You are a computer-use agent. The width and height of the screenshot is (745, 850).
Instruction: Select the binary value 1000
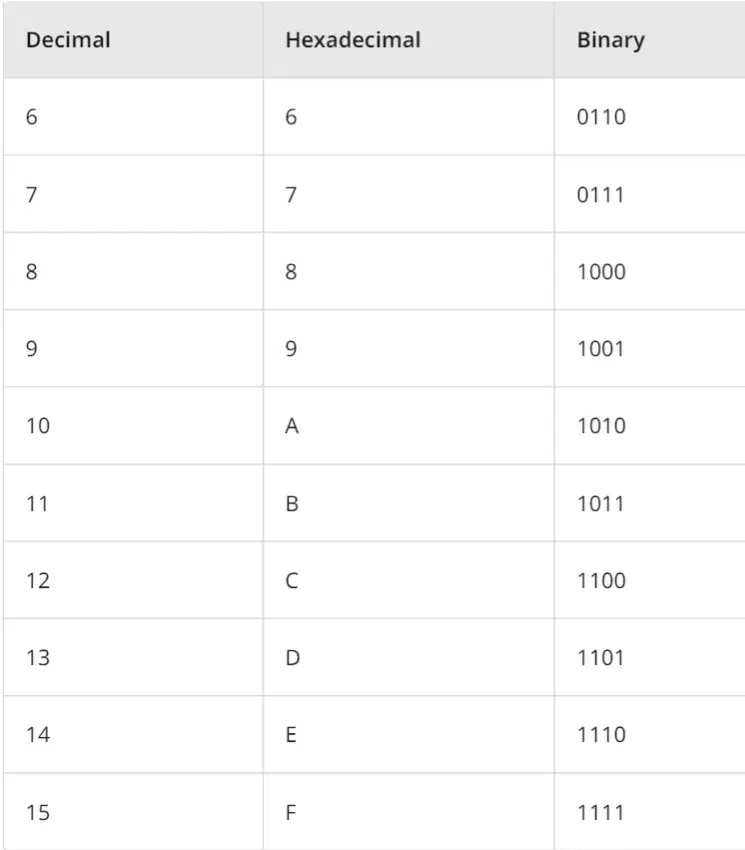click(601, 272)
